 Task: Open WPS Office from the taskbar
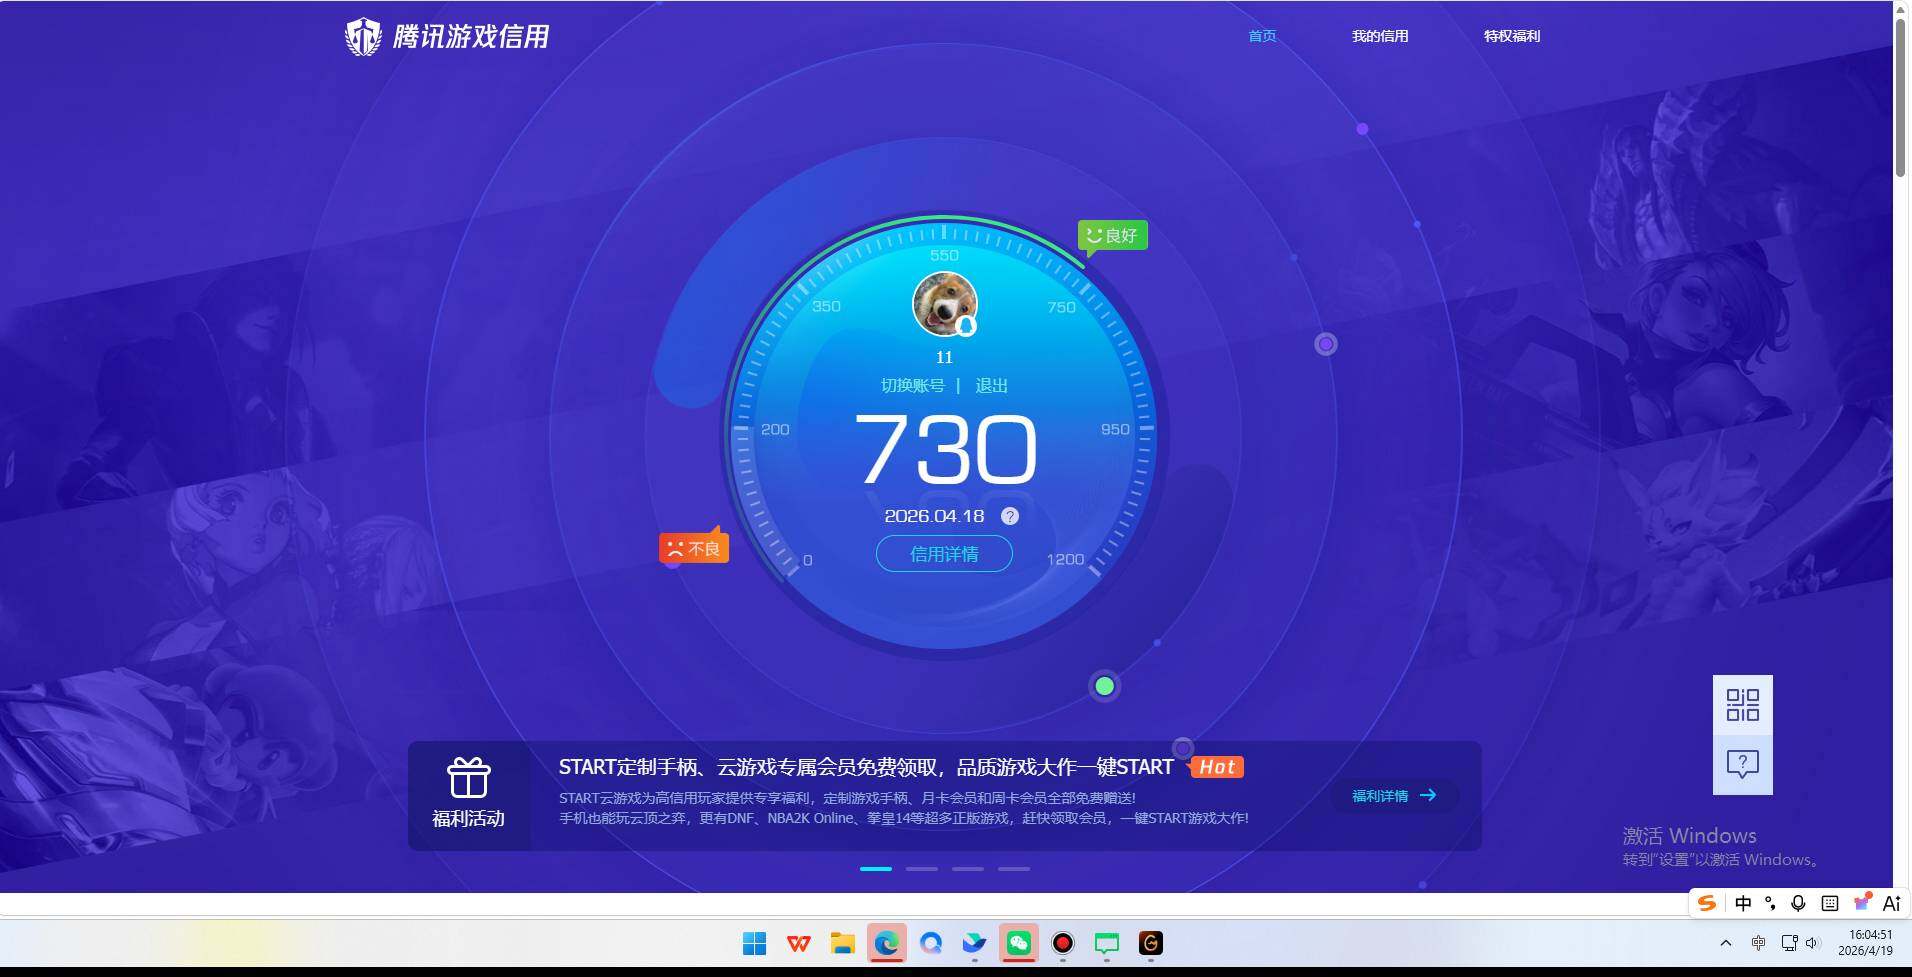pyautogui.click(x=797, y=942)
